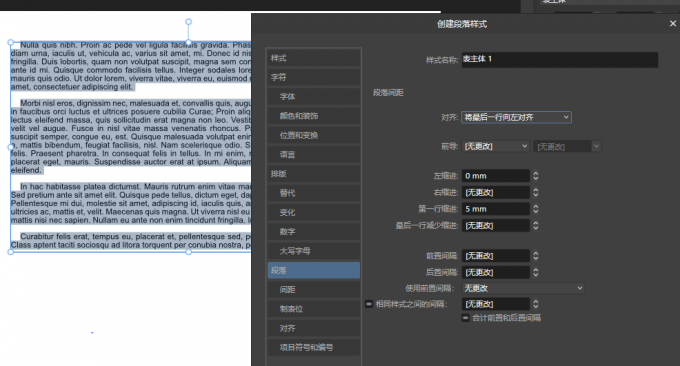680x366 pixels.
Task: Click paragraph starting 'Nulla quis nibh'
Action: 131,66
